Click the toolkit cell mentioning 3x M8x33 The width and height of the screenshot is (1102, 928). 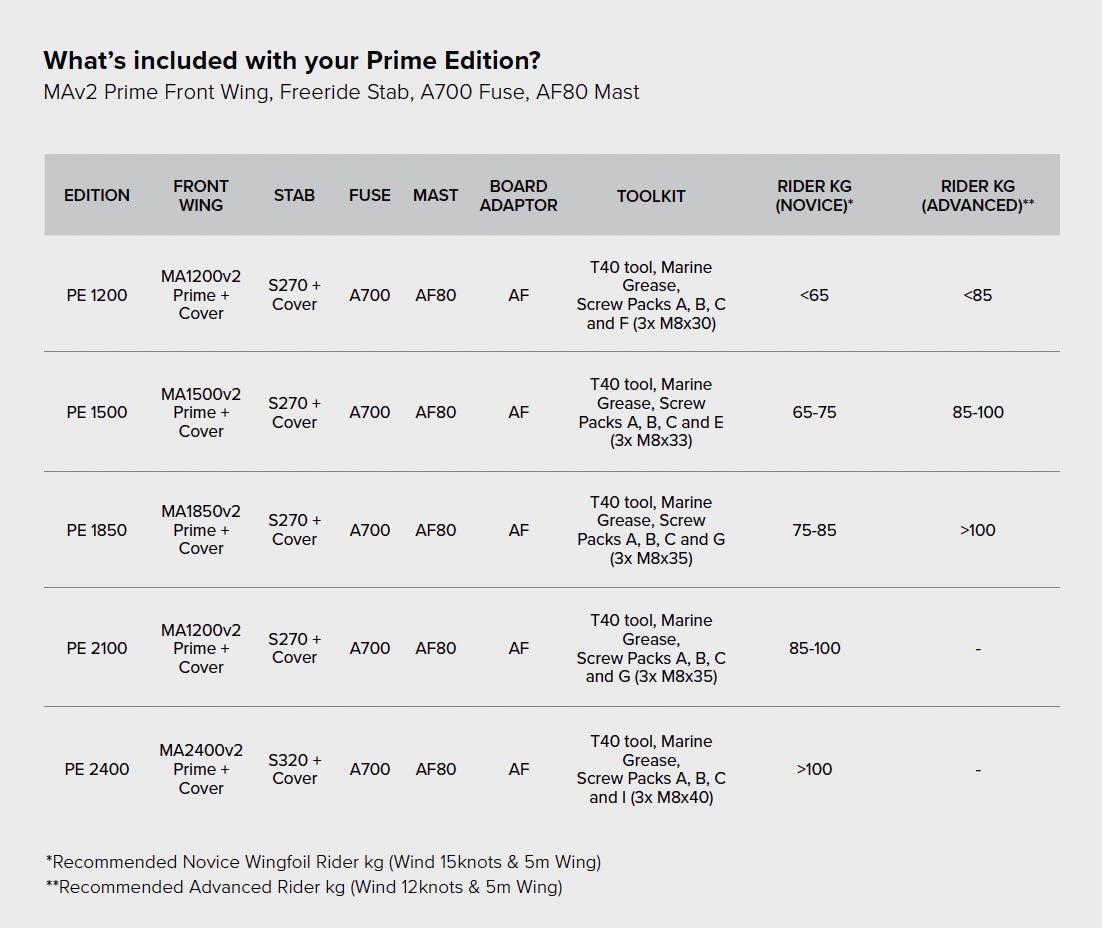651,412
